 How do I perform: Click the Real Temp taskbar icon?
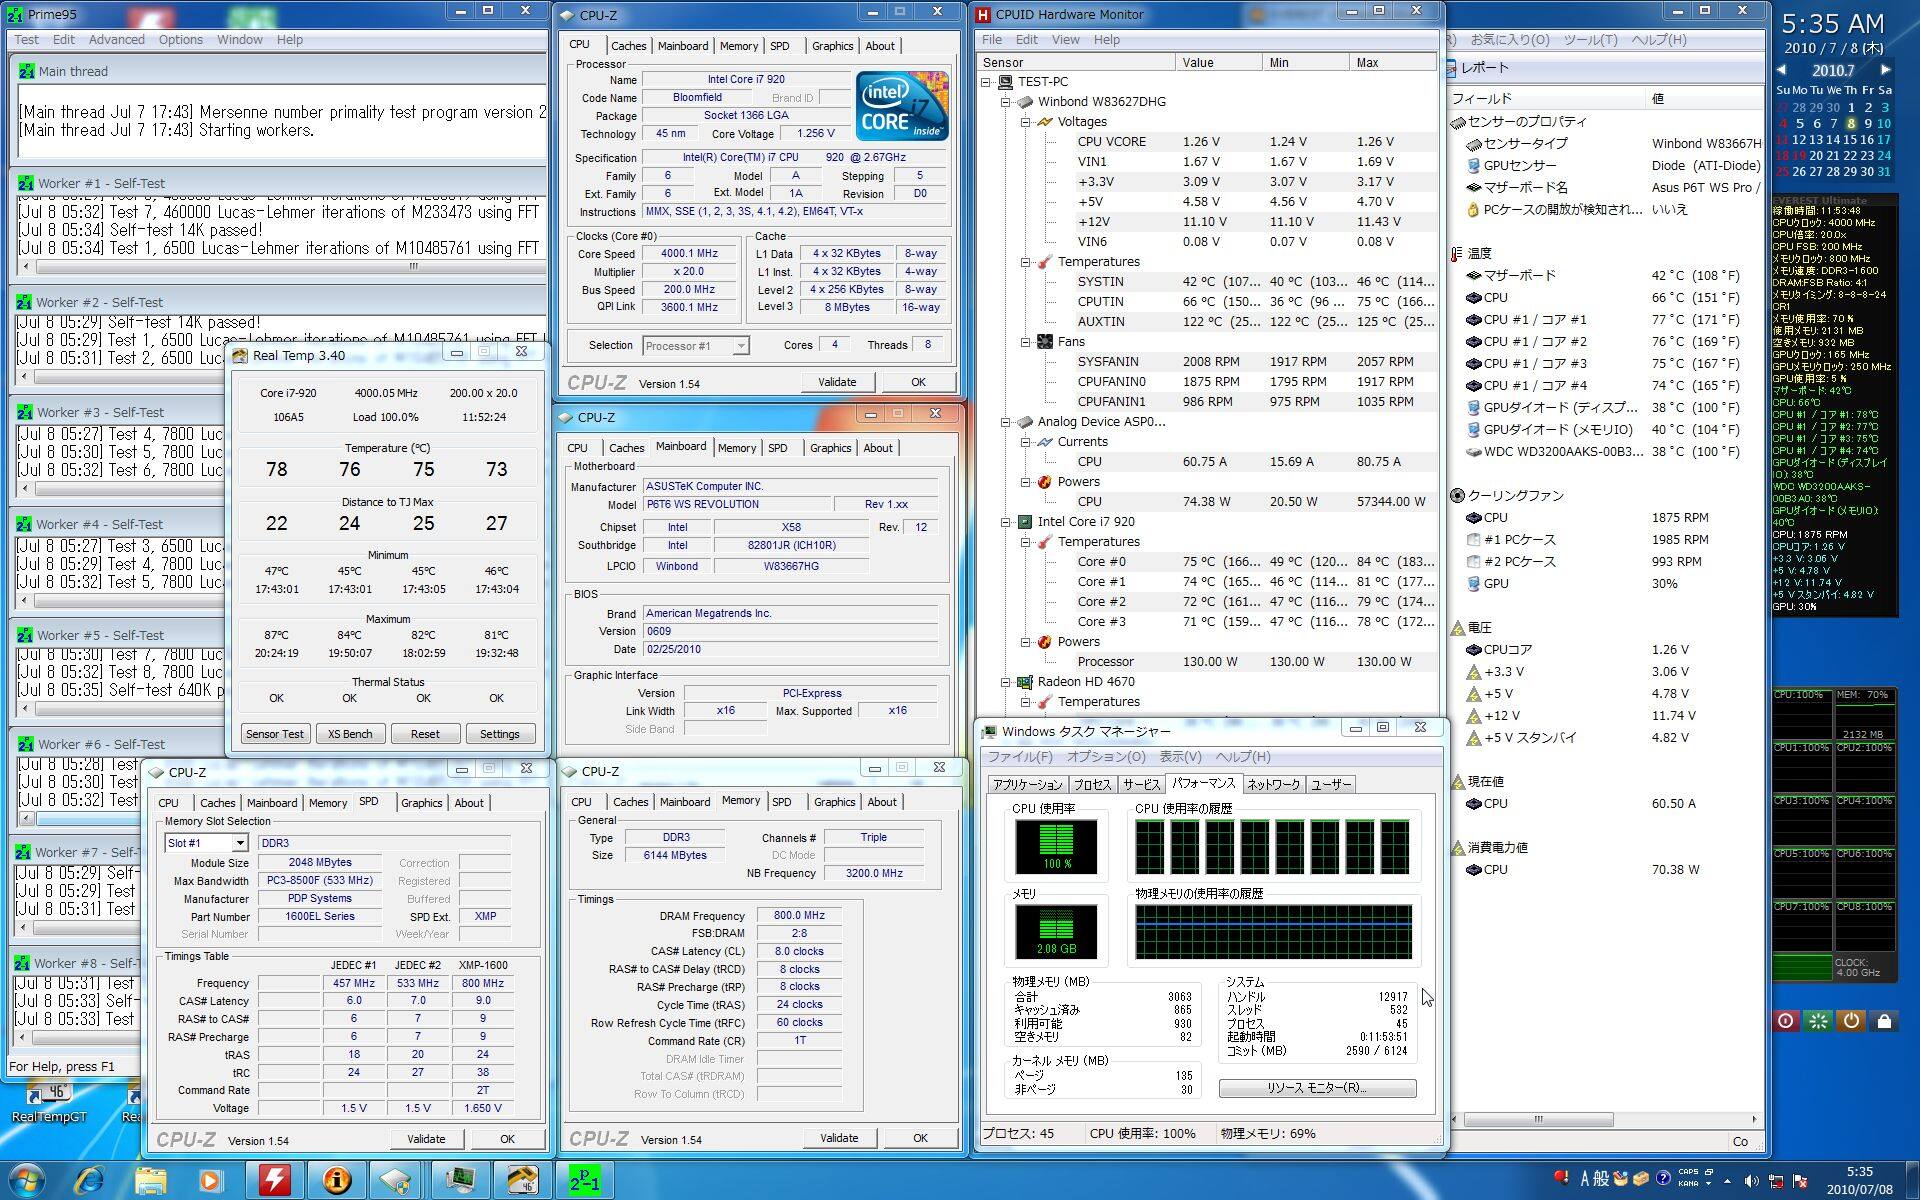coord(521,1180)
